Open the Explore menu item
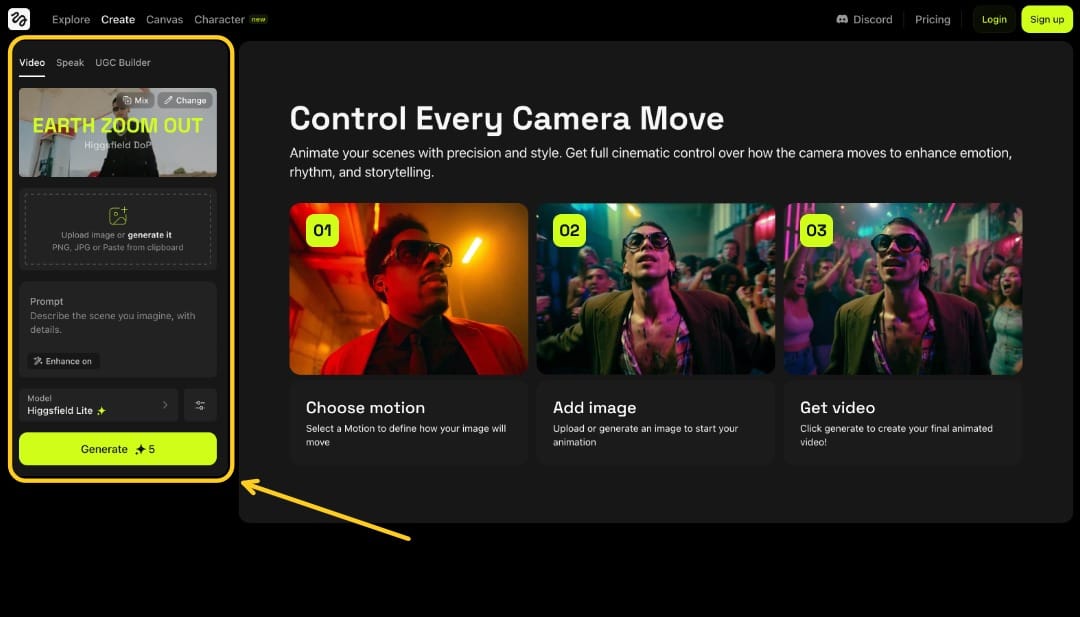1080x617 pixels. 71,19
